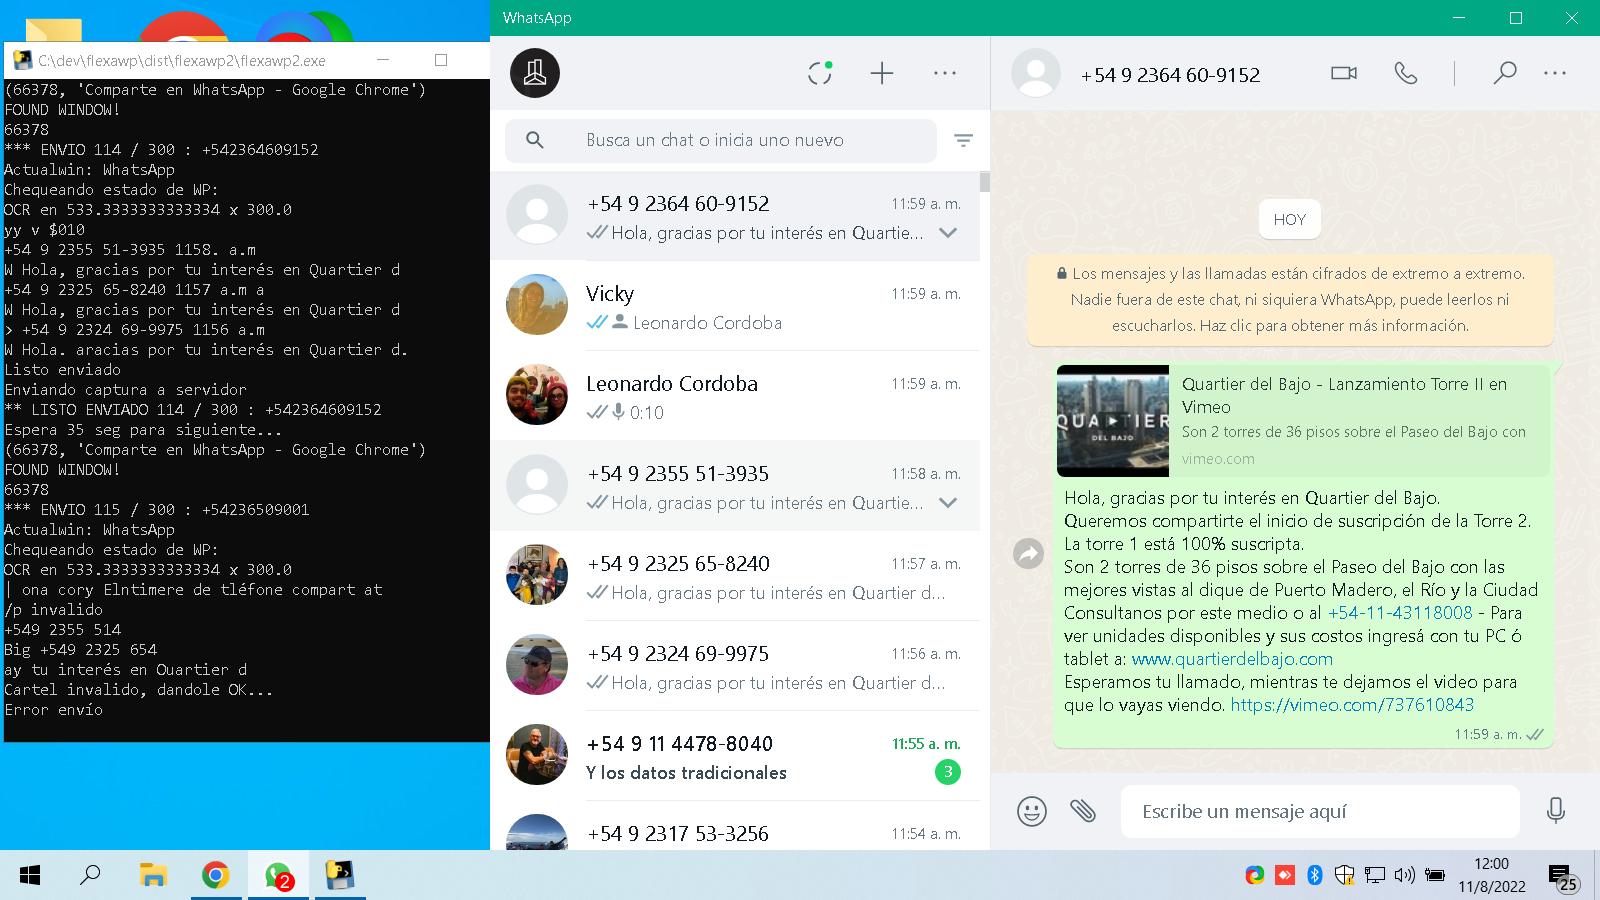Open WhatsApp taskbar icon with badge
The width and height of the screenshot is (1600, 900).
pyautogui.click(x=278, y=875)
